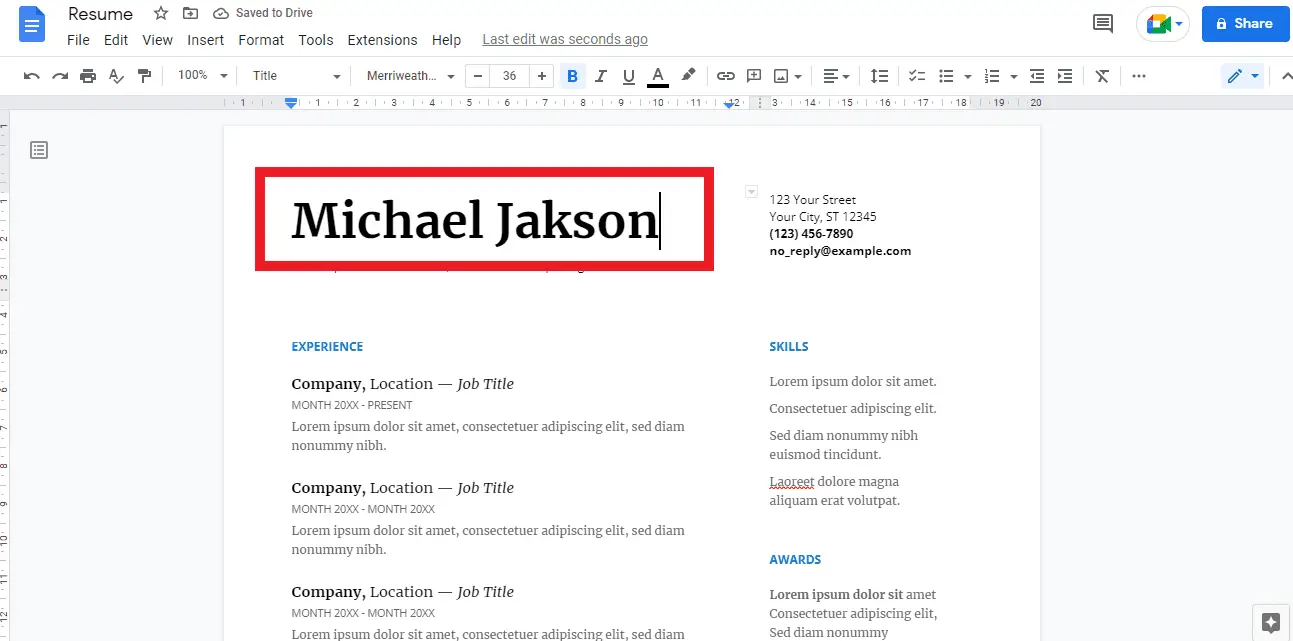Clear formatting with the toolbar icon
Image resolution: width=1293 pixels, height=641 pixels.
pyautogui.click(x=1101, y=75)
